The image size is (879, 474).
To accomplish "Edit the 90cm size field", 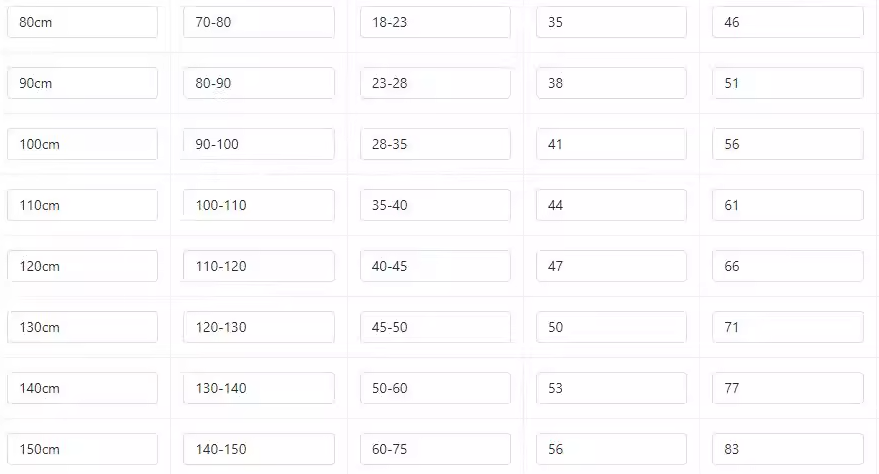I will pos(82,83).
